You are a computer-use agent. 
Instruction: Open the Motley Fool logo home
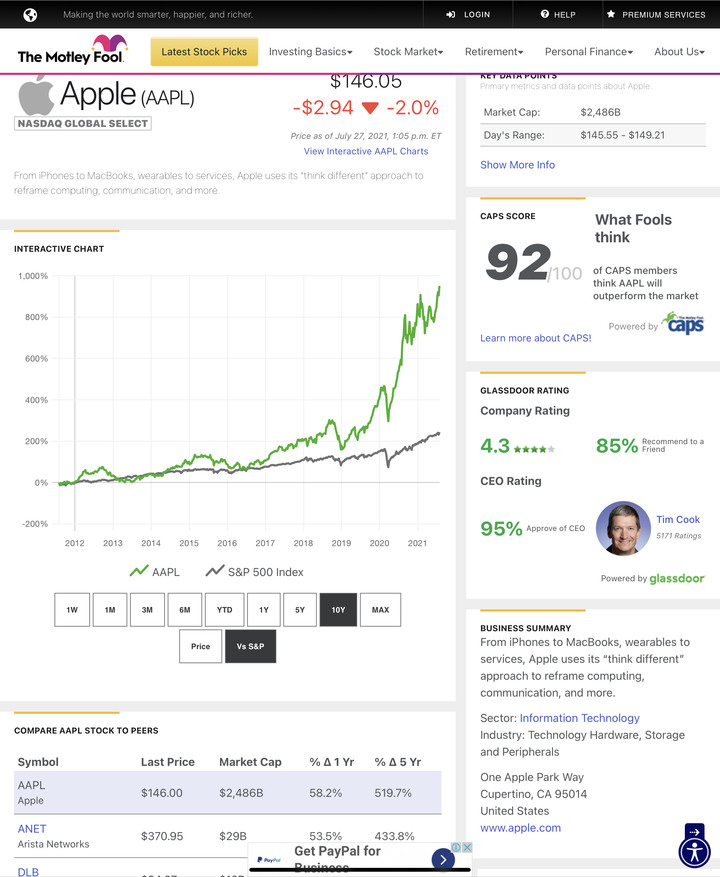click(72, 50)
